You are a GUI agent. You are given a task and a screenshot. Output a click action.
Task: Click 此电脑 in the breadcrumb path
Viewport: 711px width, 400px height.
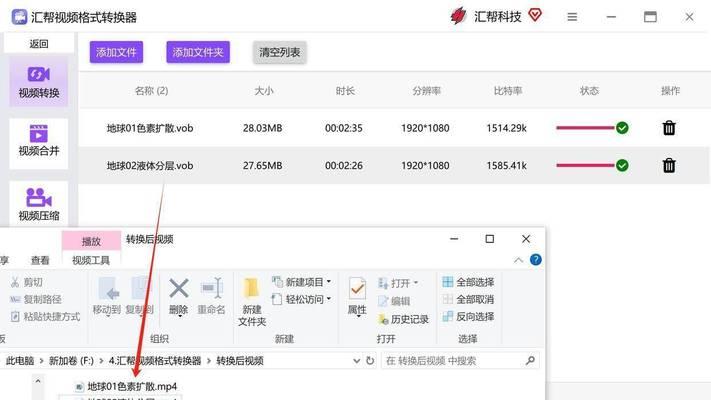pos(20,361)
